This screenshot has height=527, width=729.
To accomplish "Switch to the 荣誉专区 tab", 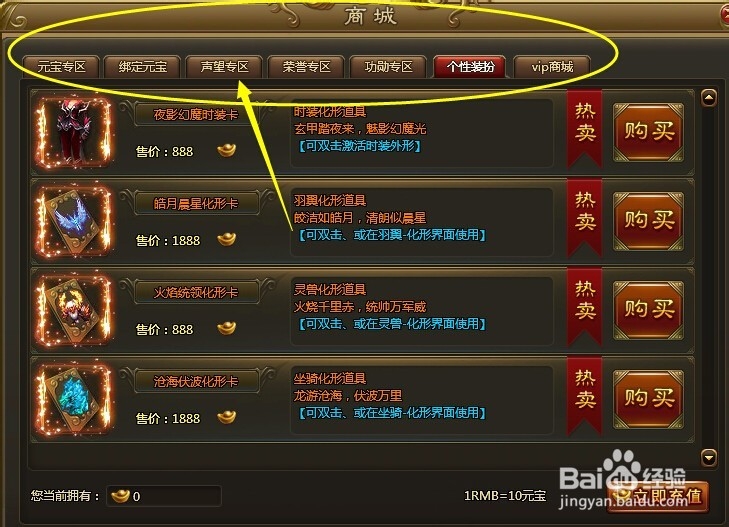I will coord(306,67).
